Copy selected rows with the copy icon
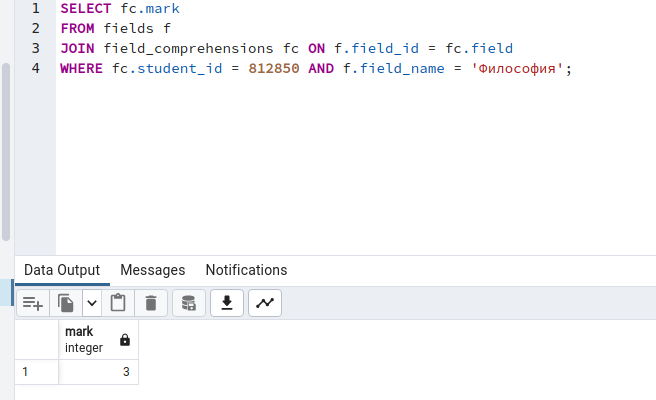The image size is (656, 400). [x=66, y=303]
